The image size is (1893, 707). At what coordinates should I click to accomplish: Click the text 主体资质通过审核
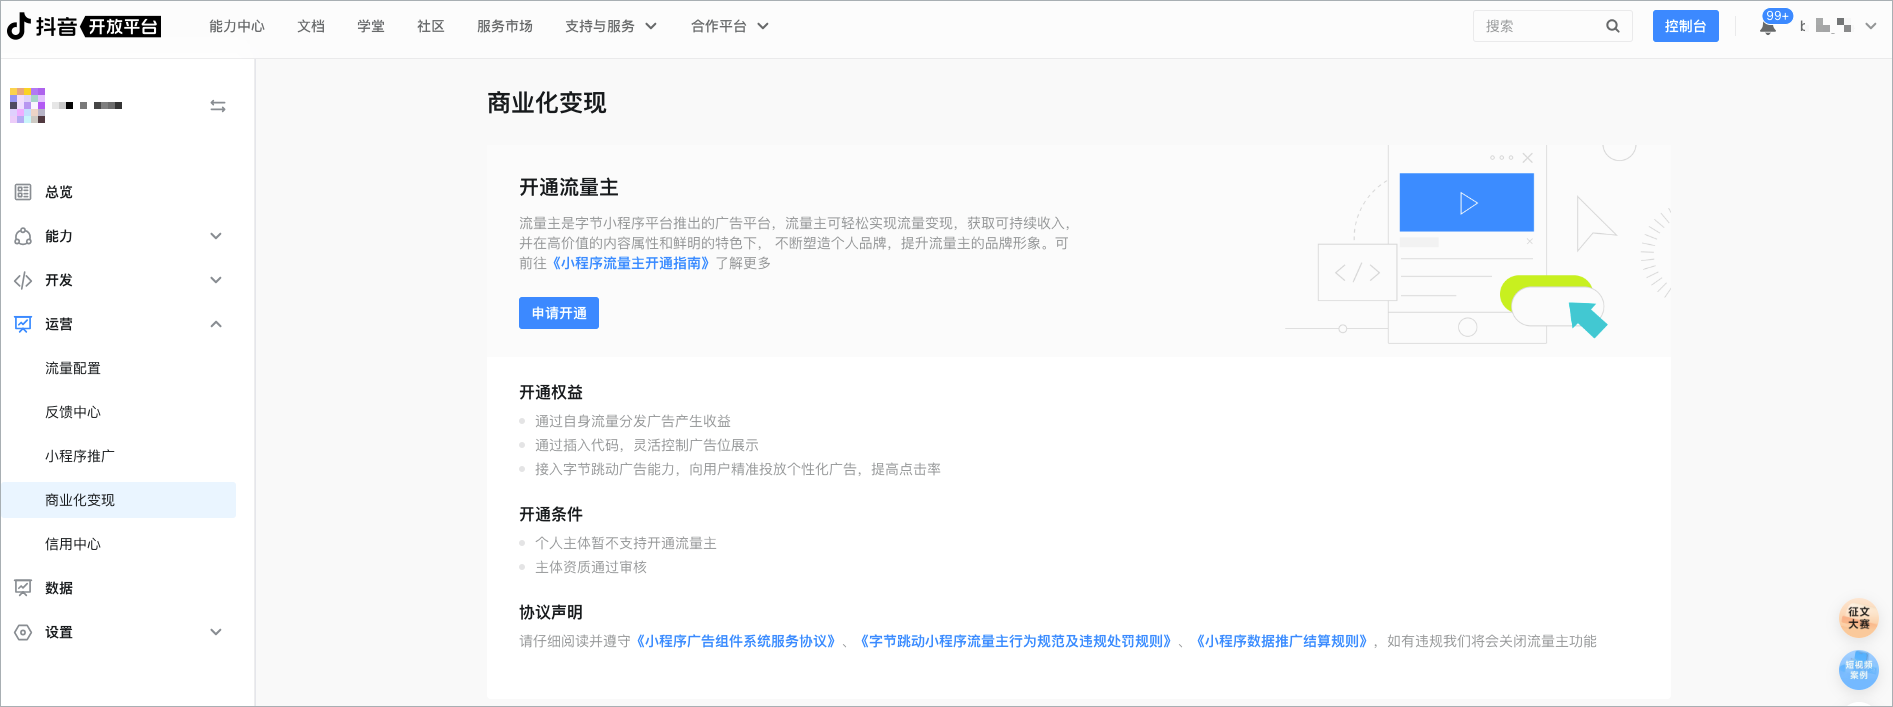pos(591,567)
